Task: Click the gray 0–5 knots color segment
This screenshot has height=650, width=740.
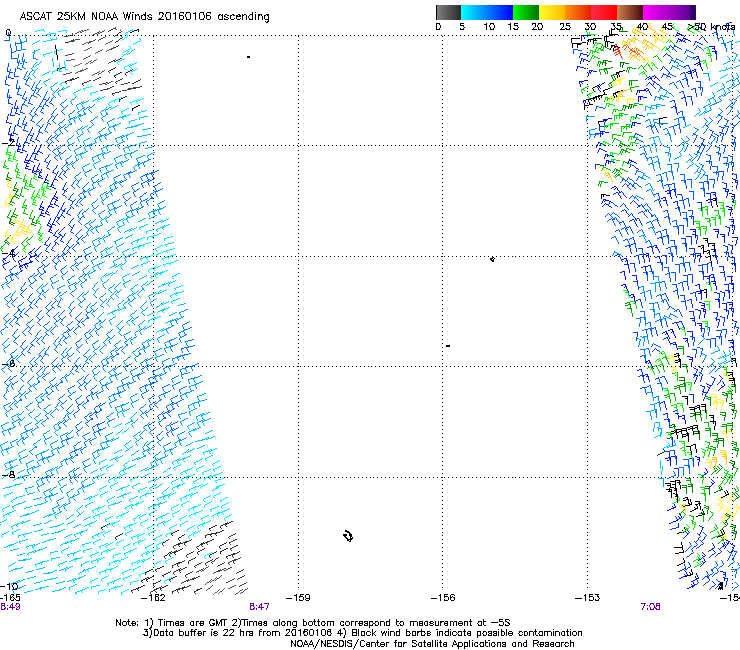Action: (x=448, y=12)
